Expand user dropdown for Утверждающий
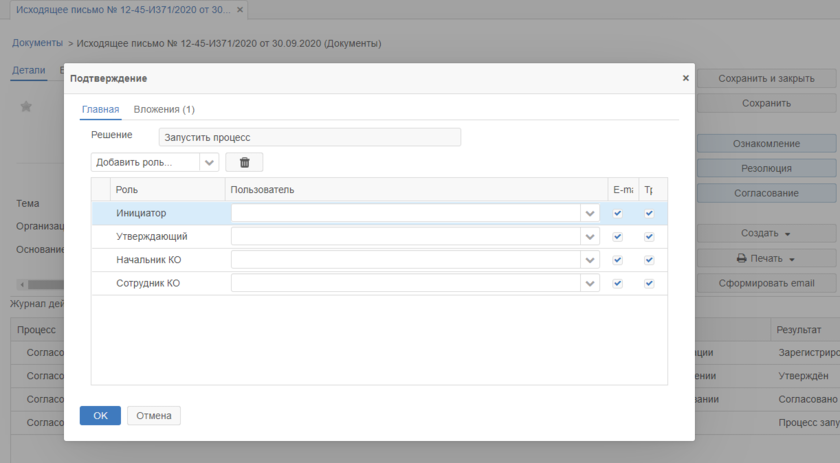 click(x=589, y=237)
